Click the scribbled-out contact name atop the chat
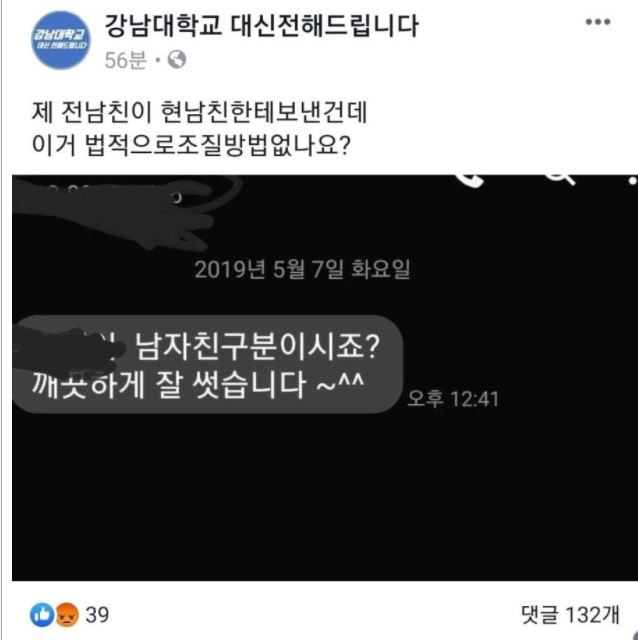Viewport: 638px width, 640px height. point(127,212)
